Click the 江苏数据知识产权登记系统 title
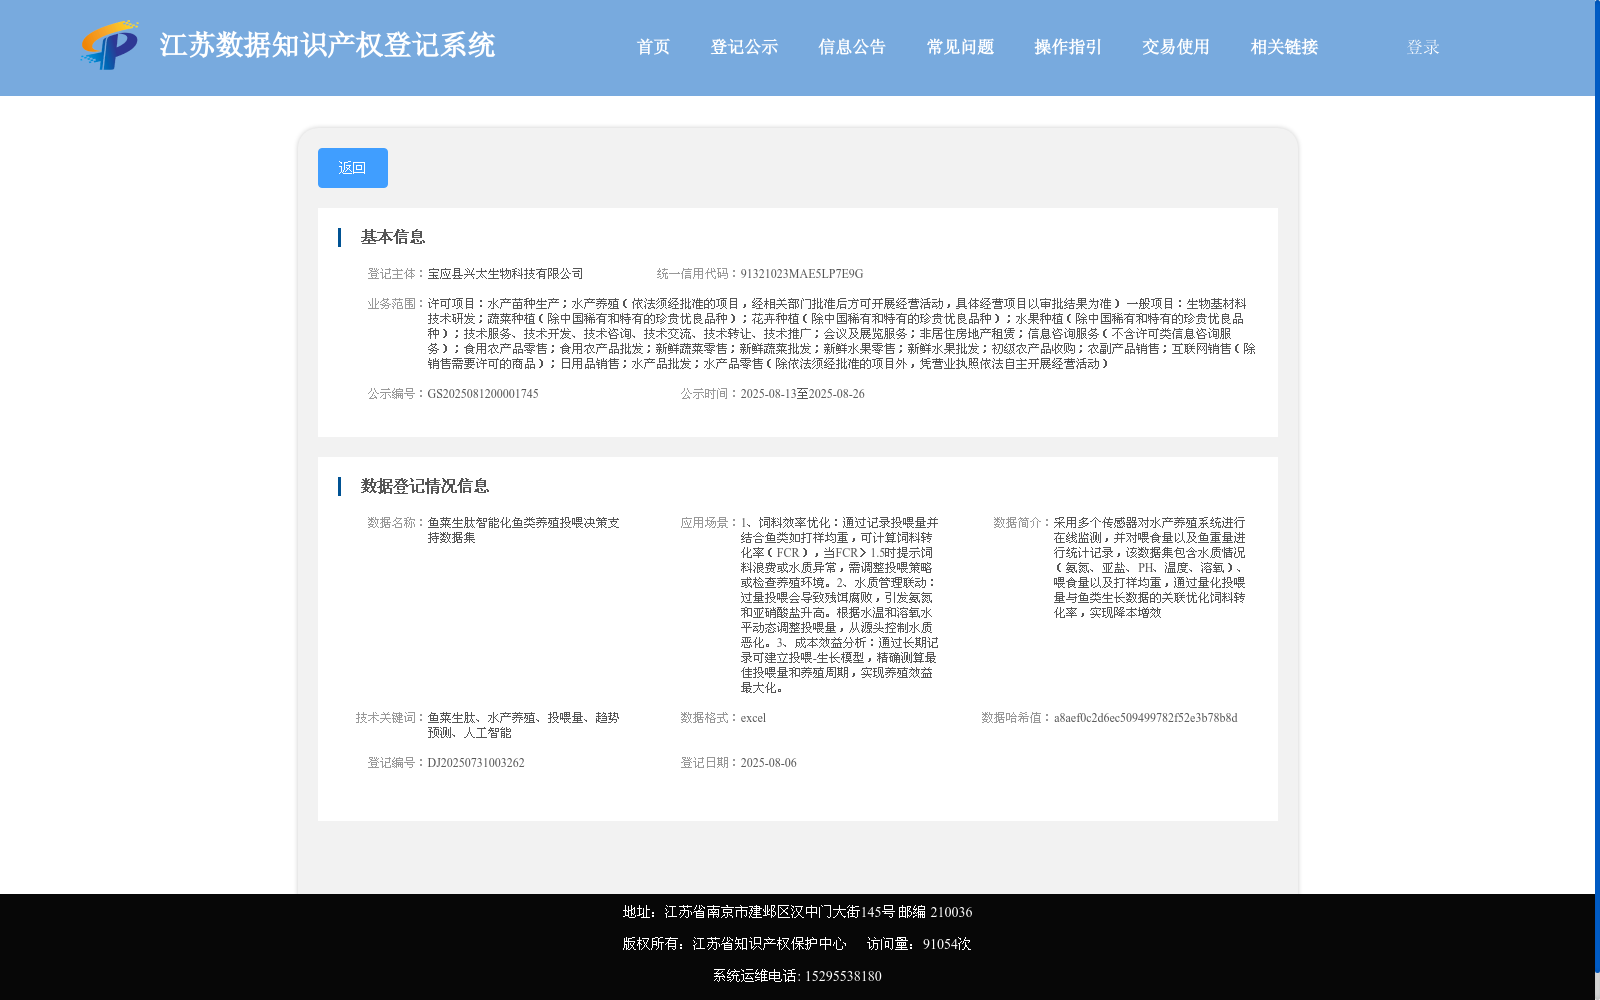This screenshot has width=1600, height=1000. pyautogui.click(x=327, y=46)
